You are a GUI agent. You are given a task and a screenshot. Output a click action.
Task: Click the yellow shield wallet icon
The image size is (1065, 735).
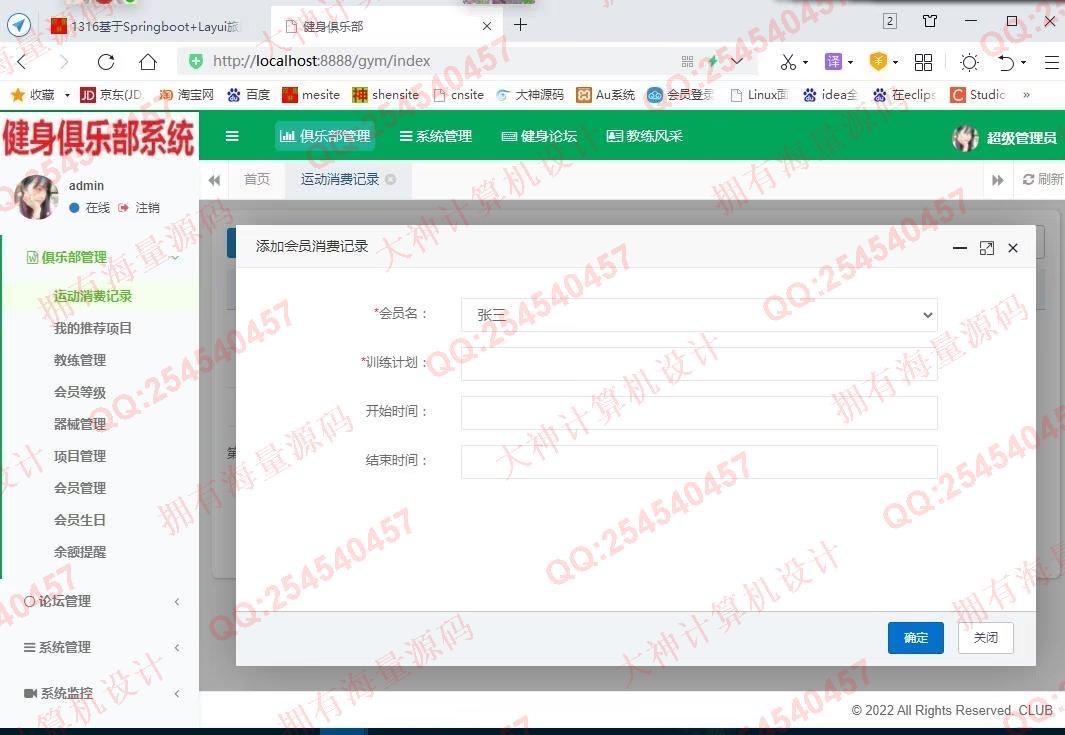point(878,62)
